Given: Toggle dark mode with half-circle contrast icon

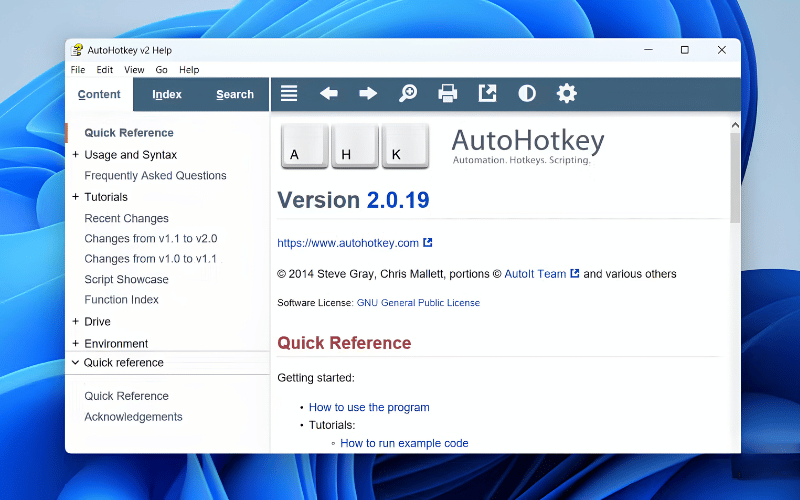Looking at the screenshot, I should tap(527, 93).
